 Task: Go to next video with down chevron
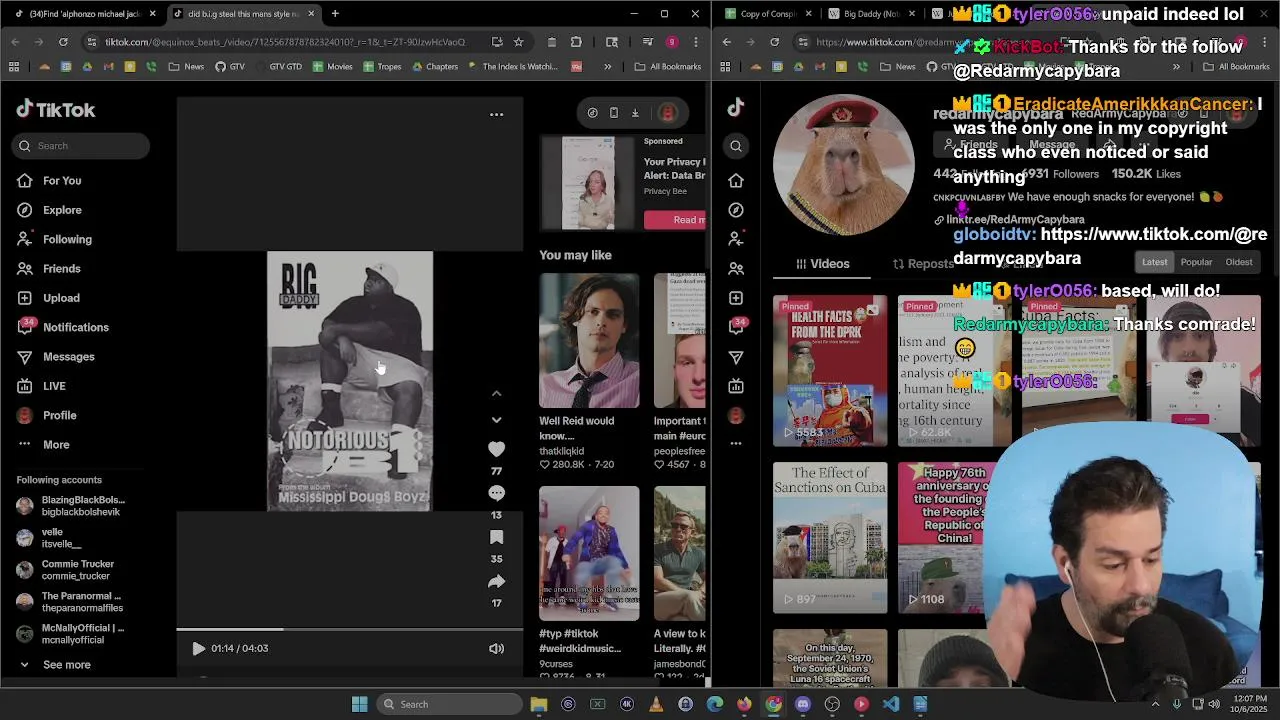(496, 420)
